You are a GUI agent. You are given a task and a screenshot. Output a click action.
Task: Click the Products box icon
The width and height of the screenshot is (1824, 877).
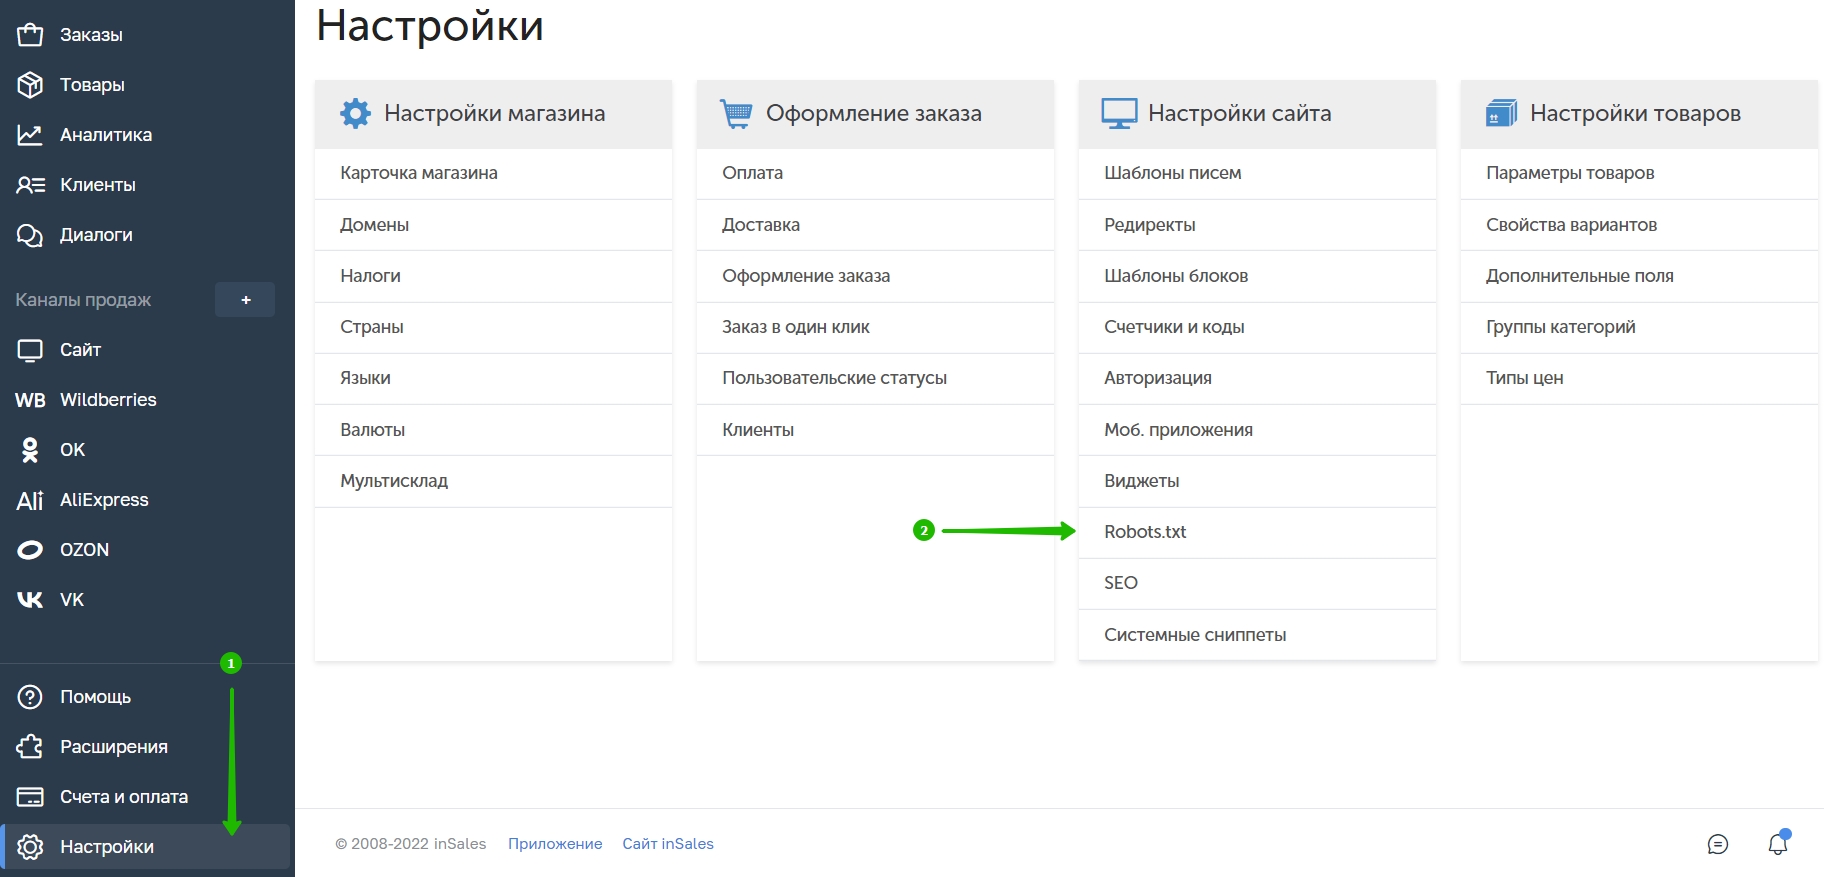point(30,85)
